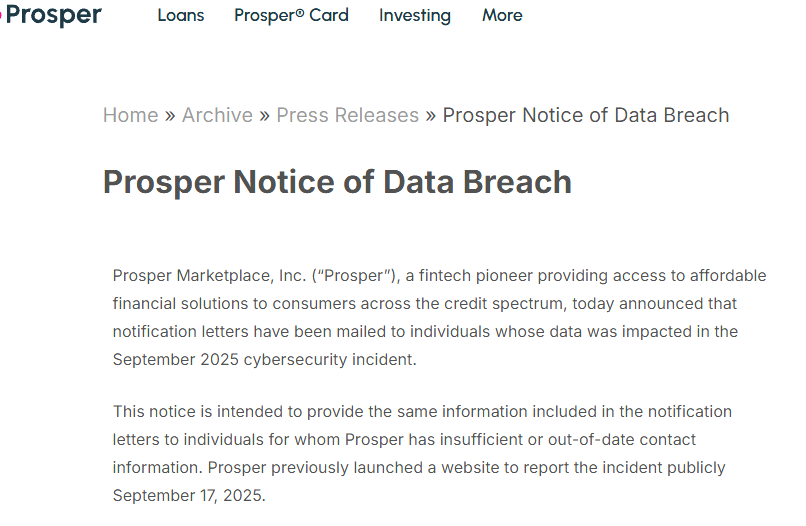Expand the More navigation menu
Viewport: 806px width, 526px height.
[x=502, y=15]
